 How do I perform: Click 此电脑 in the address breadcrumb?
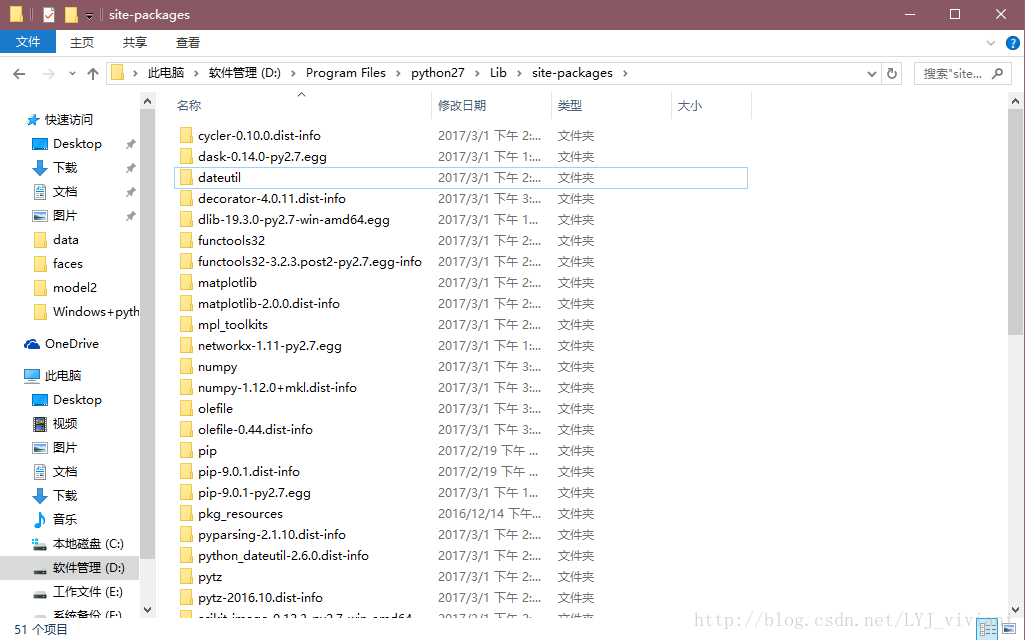[x=165, y=73]
